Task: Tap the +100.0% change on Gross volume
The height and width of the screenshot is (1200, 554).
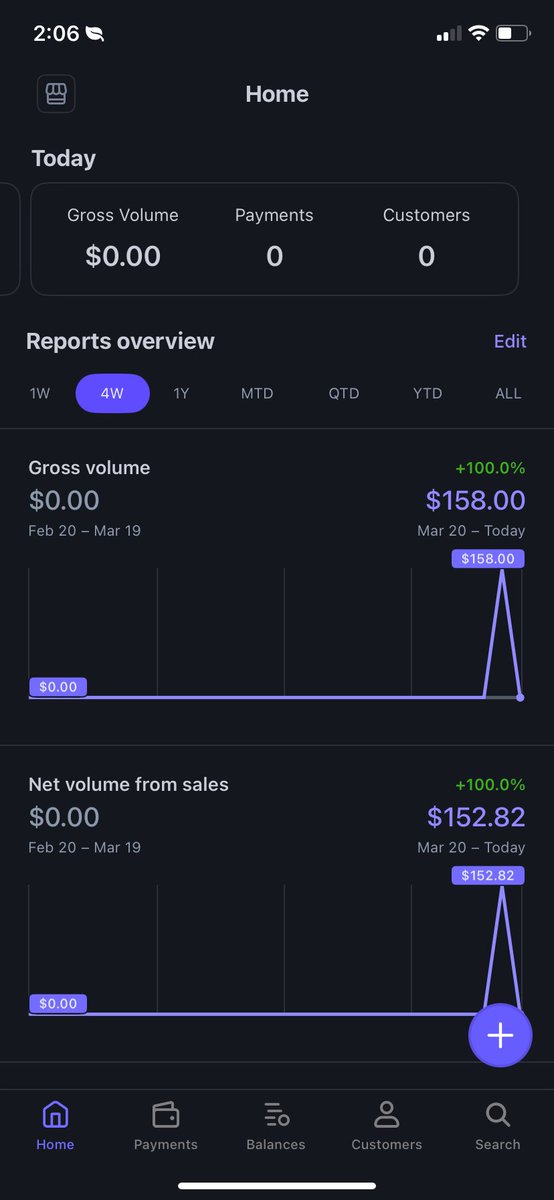Action: (490, 468)
